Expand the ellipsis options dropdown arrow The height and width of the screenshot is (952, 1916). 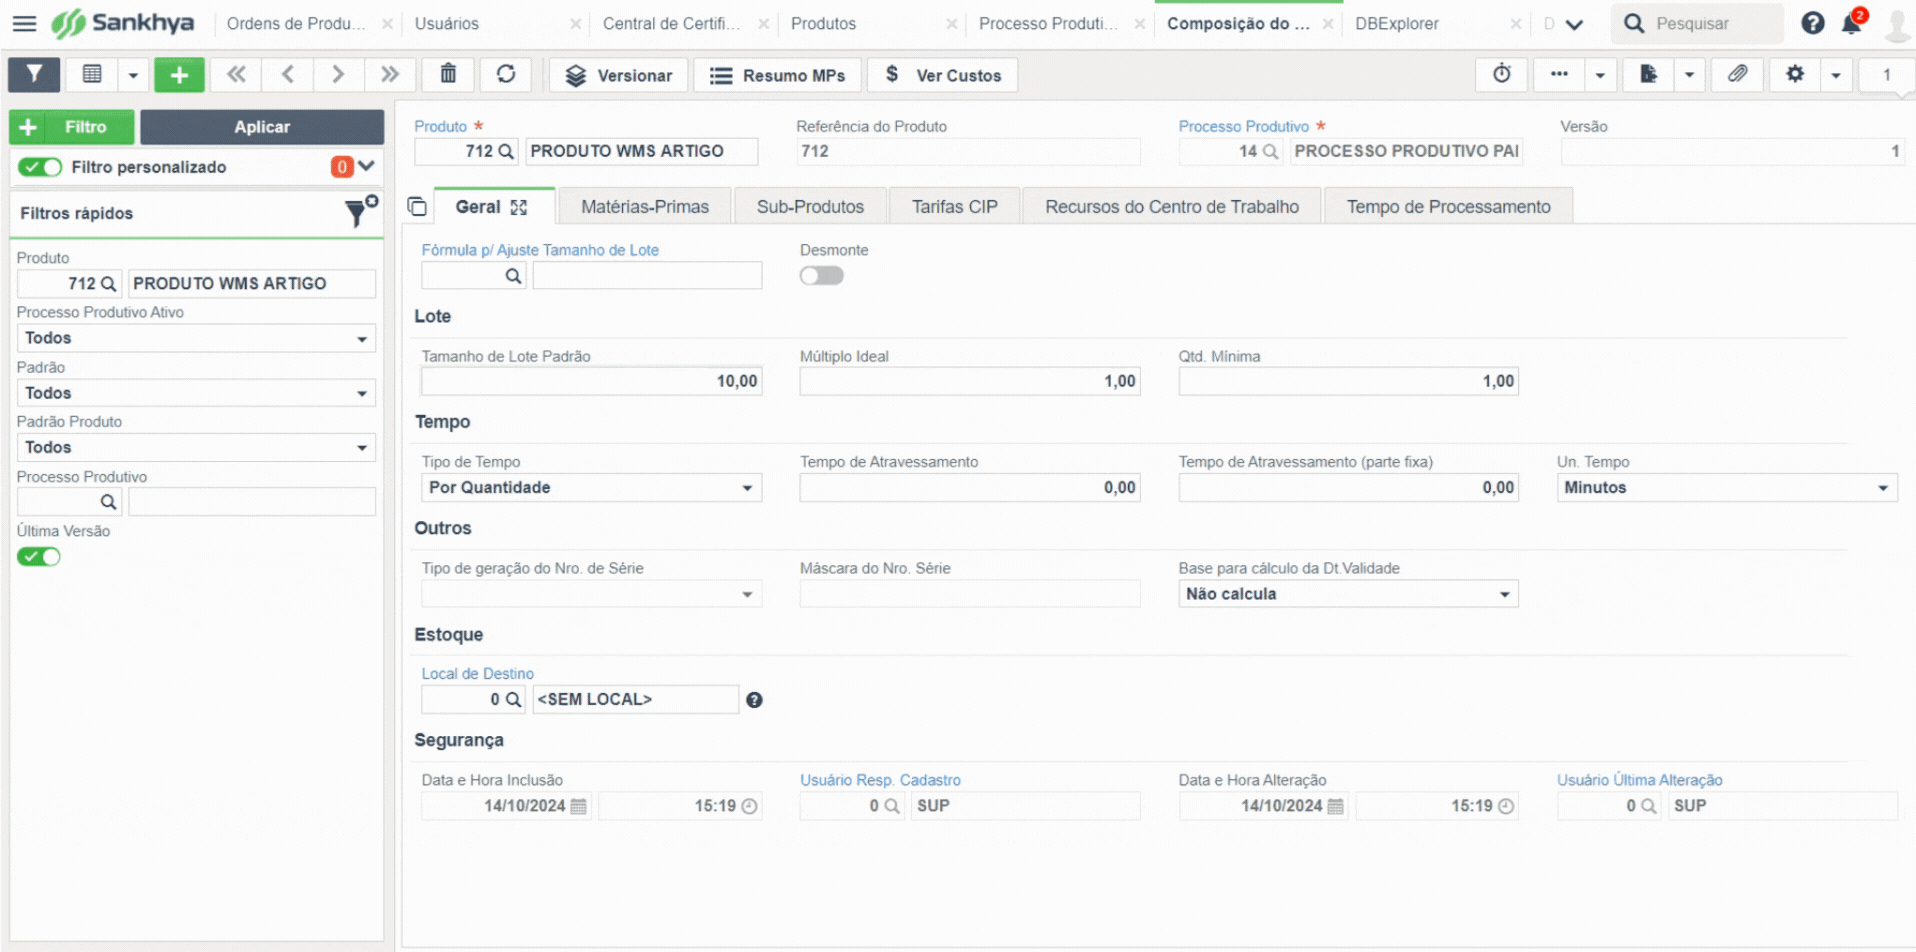coord(1600,74)
